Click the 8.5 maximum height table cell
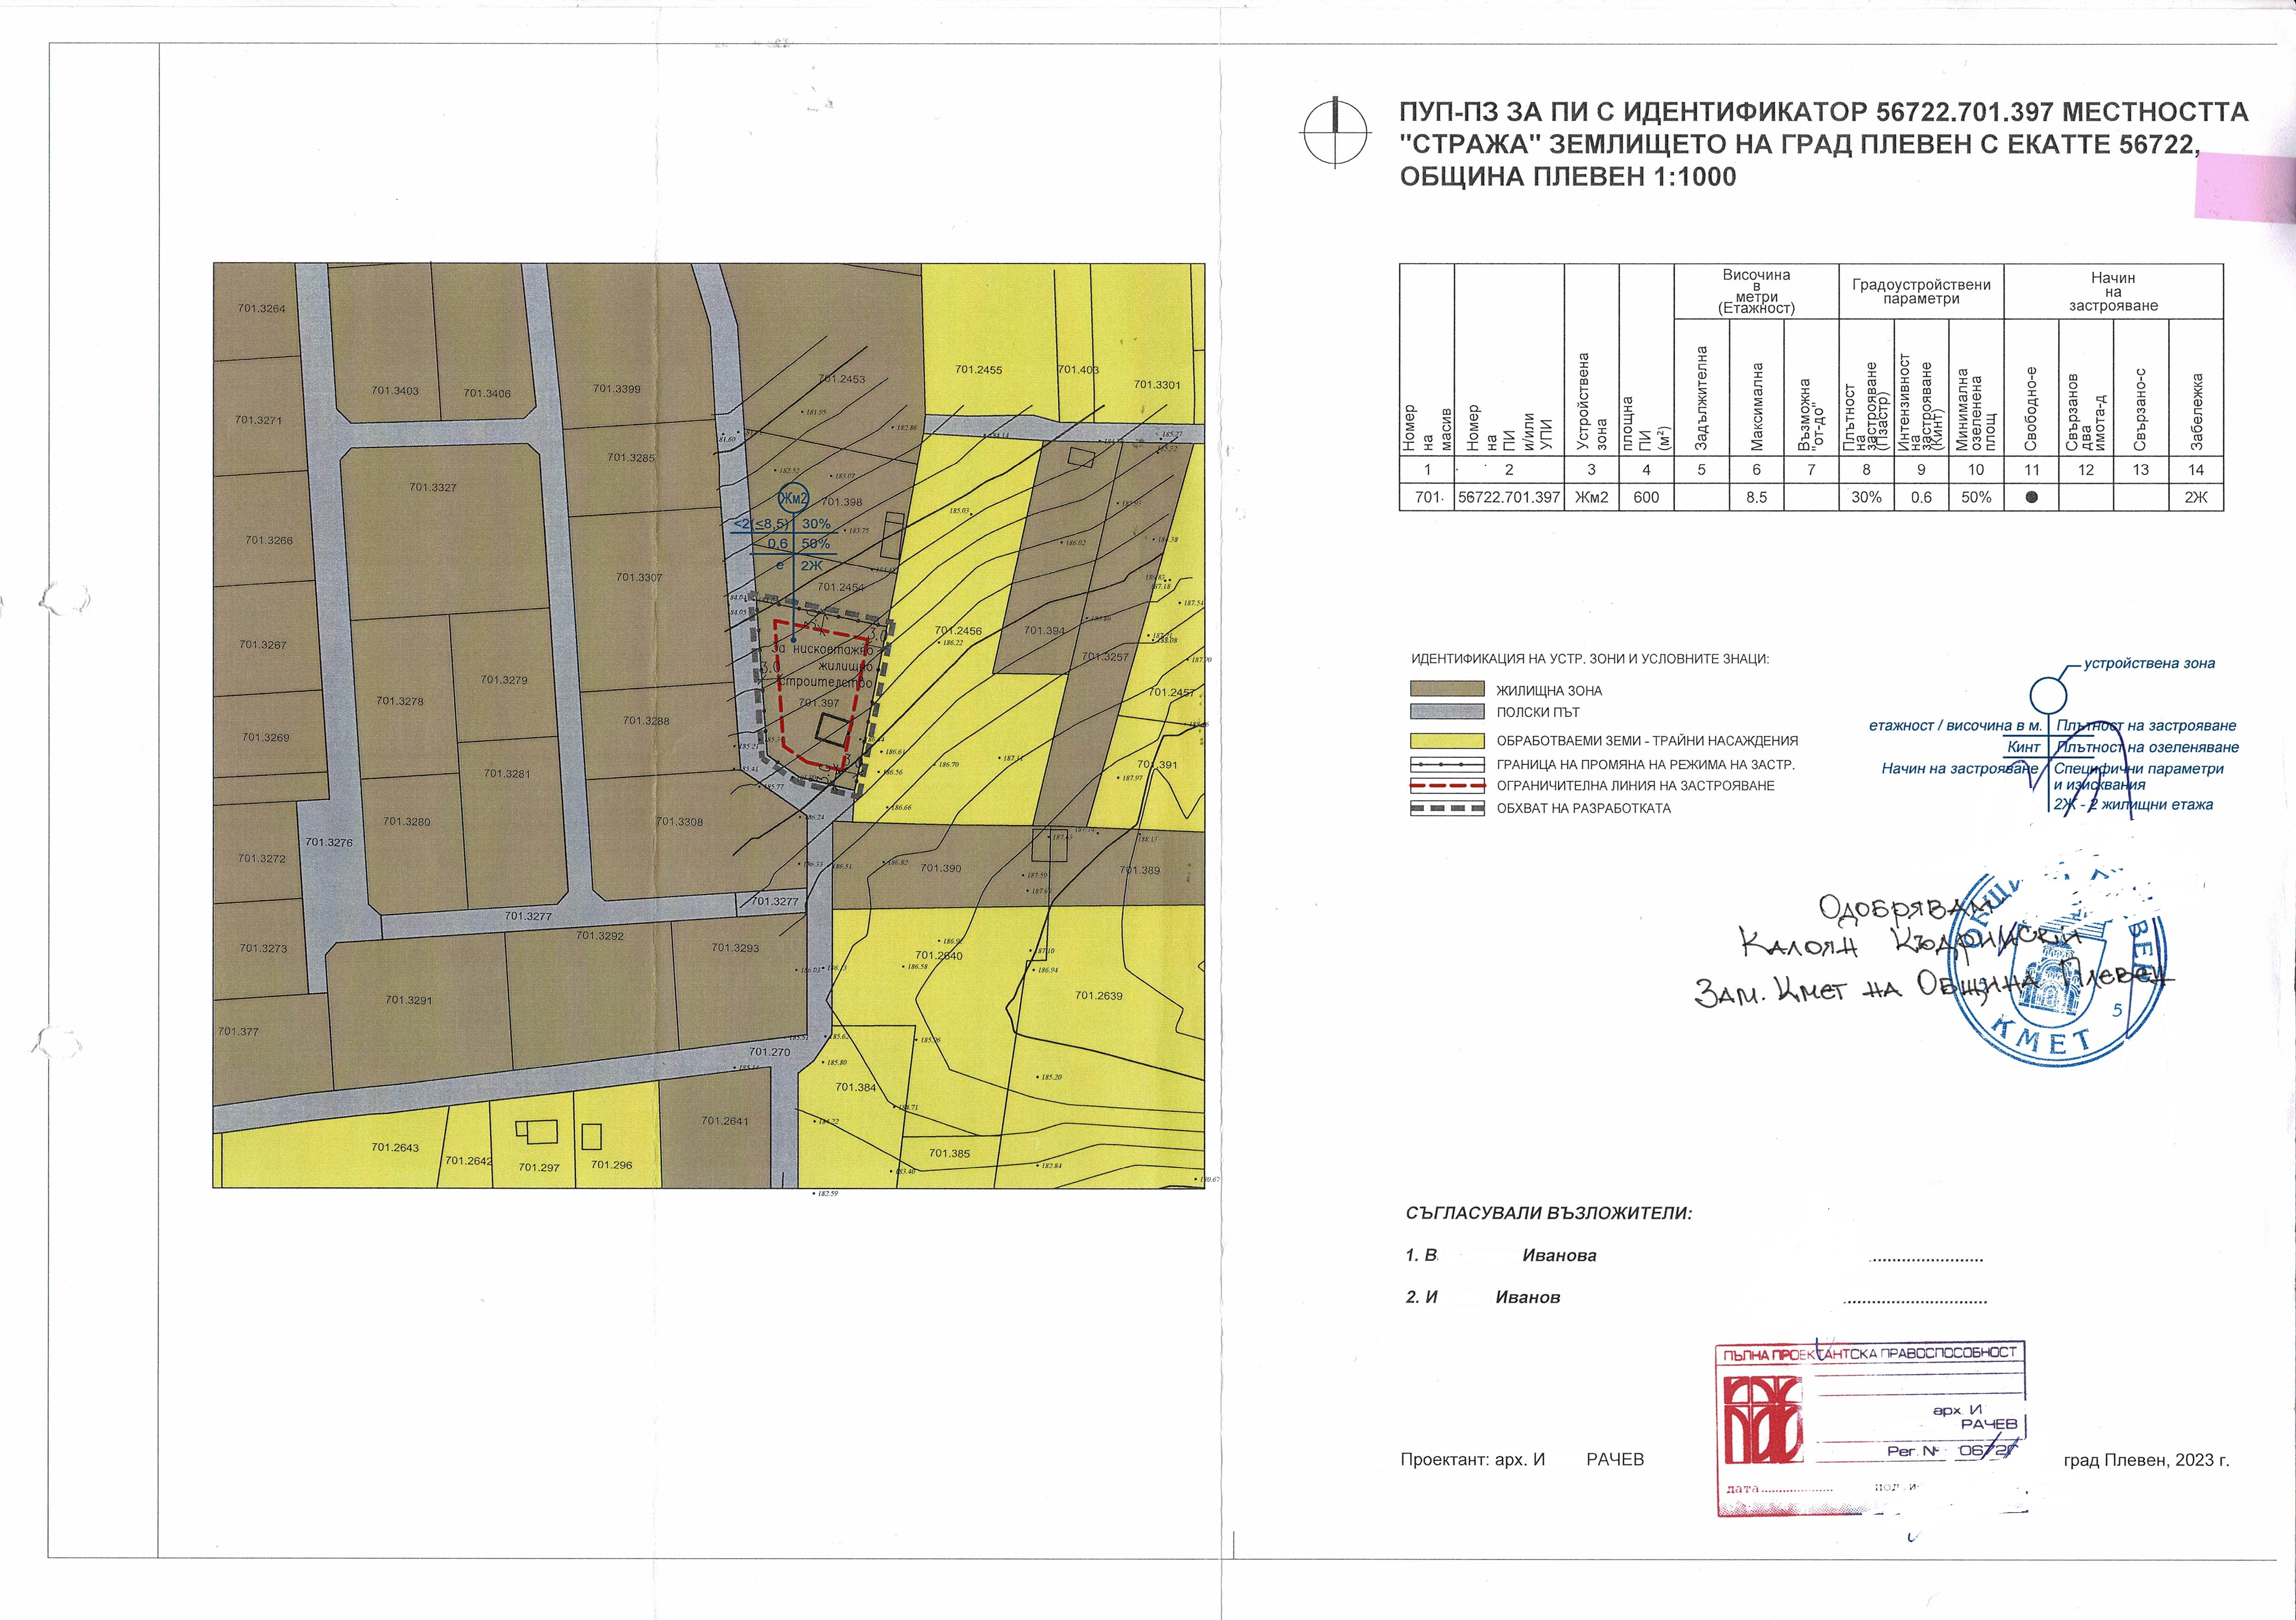 1756,497
